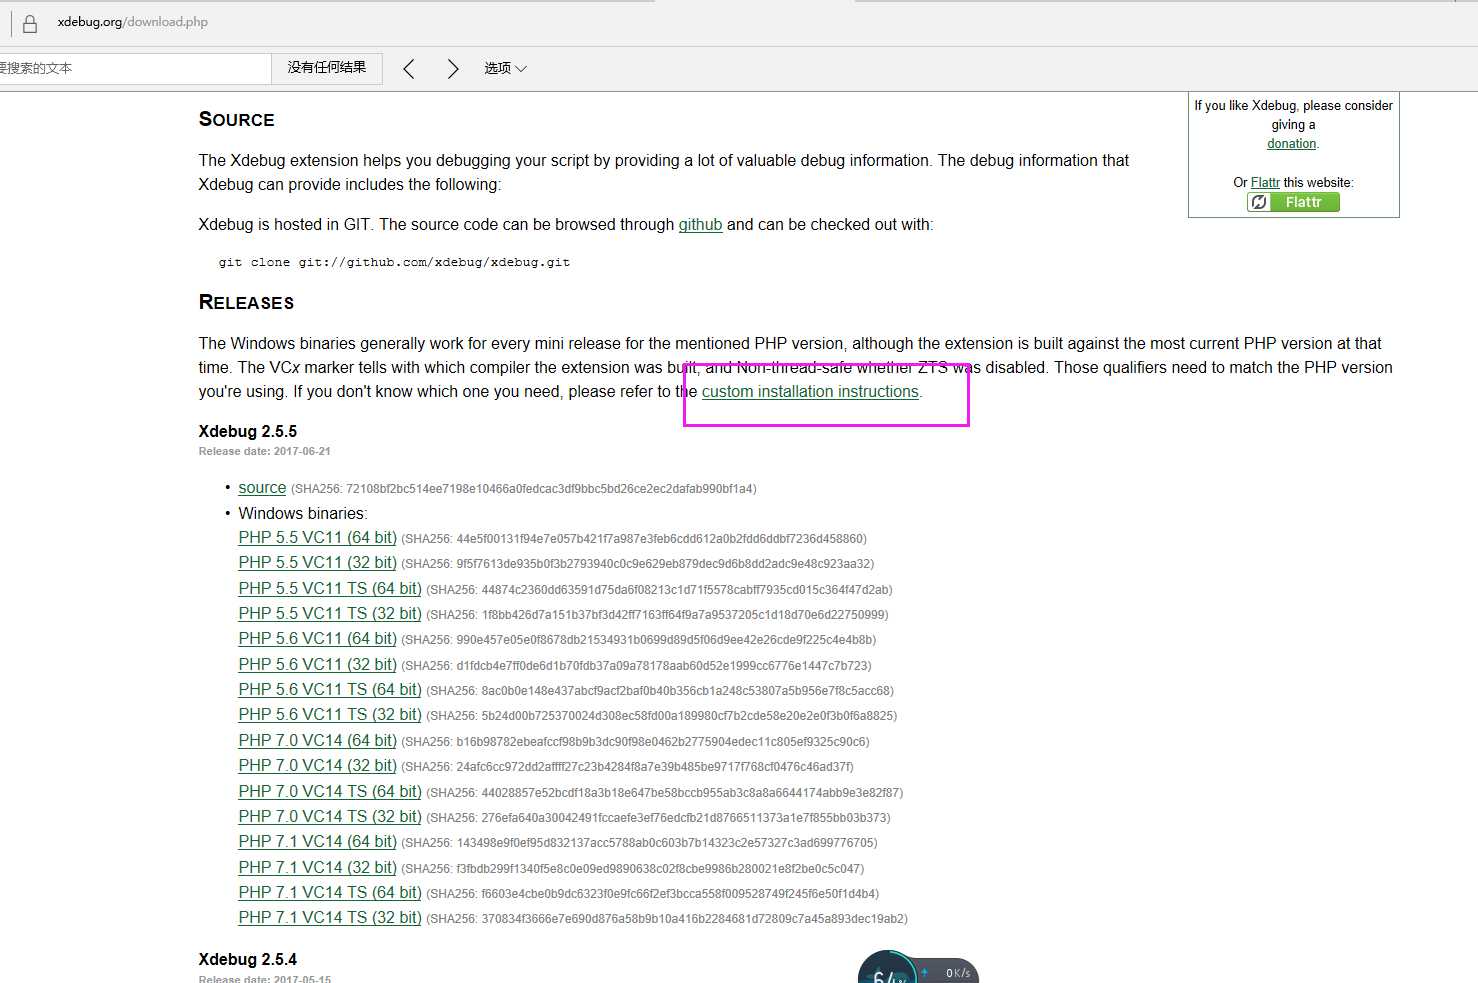Download PHP 5.6 VC11 TS (32 bit)
This screenshot has height=983, width=1478.
[330, 714]
